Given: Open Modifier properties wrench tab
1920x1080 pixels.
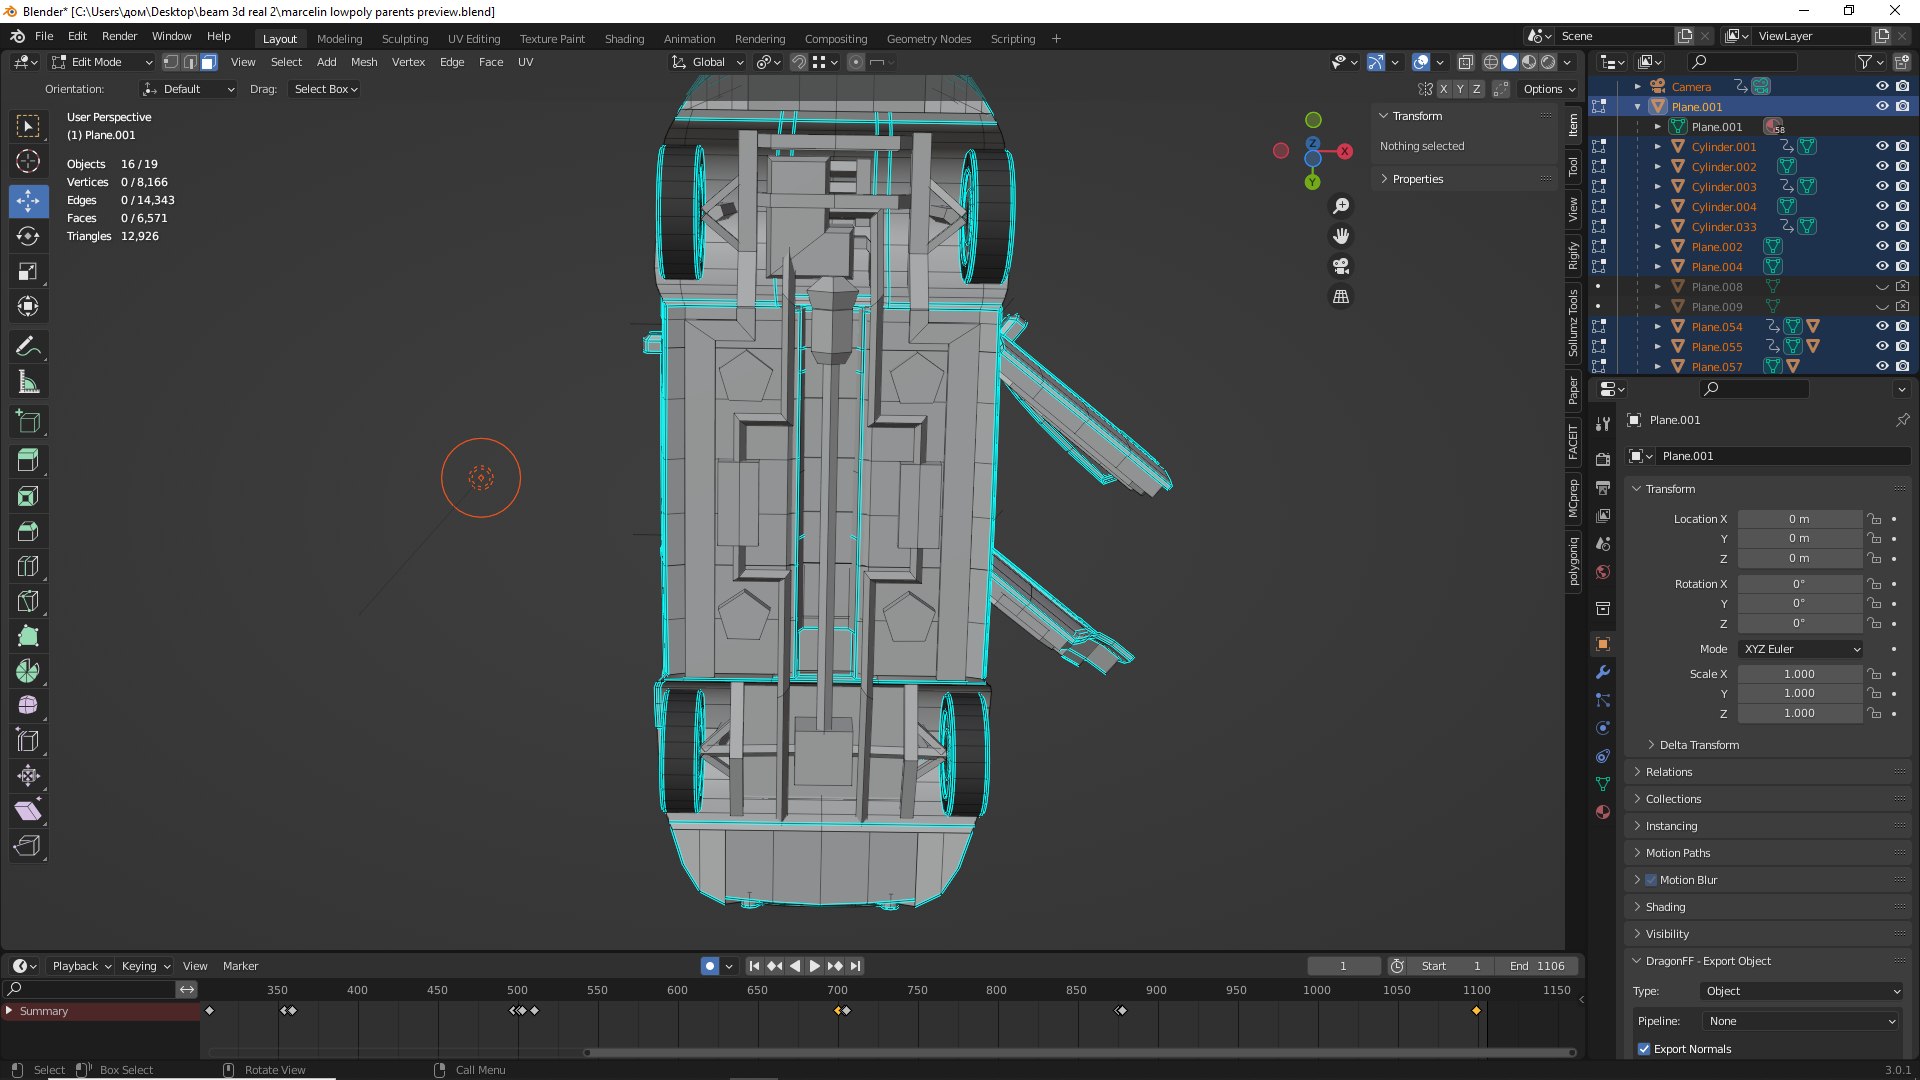Looking at the screenshot, I should 1603,672.
